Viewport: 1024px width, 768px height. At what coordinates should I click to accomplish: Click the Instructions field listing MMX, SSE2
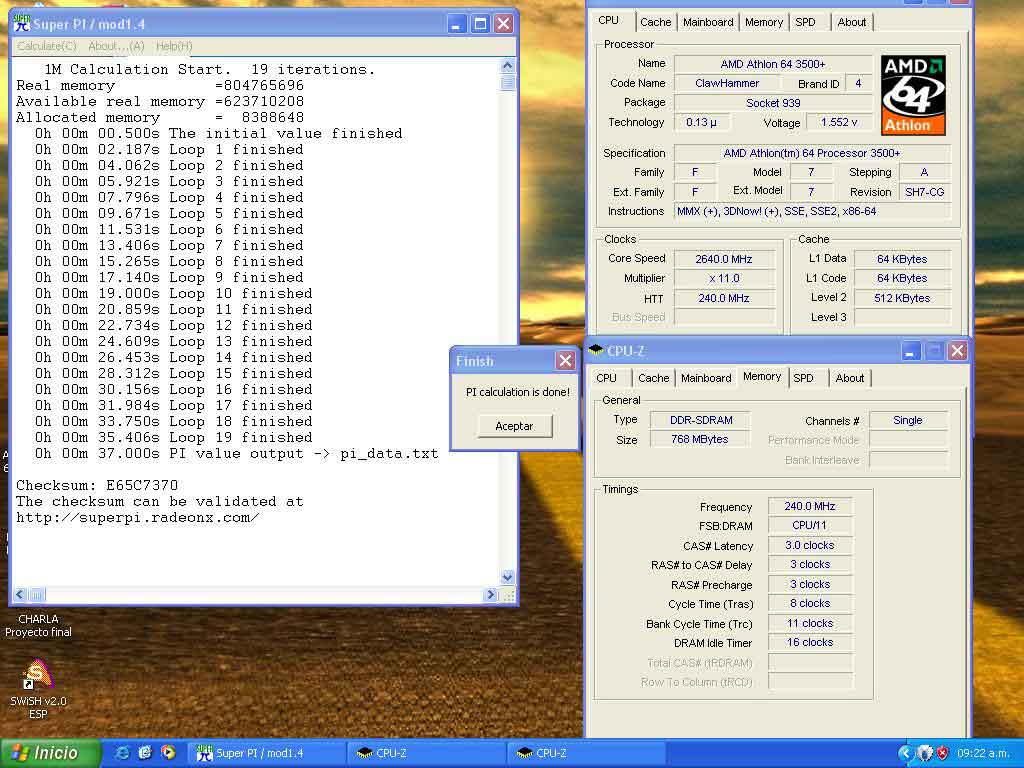pyautogui.click(x=812, y=211)
